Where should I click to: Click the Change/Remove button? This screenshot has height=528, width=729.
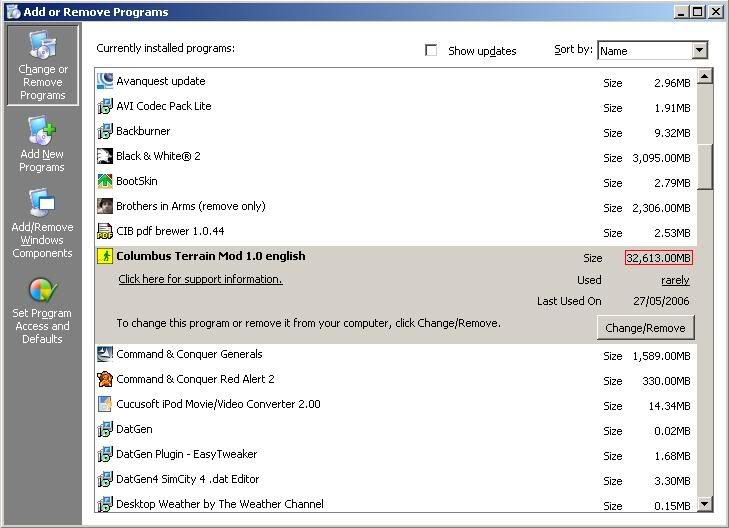[x=645, y=328]
